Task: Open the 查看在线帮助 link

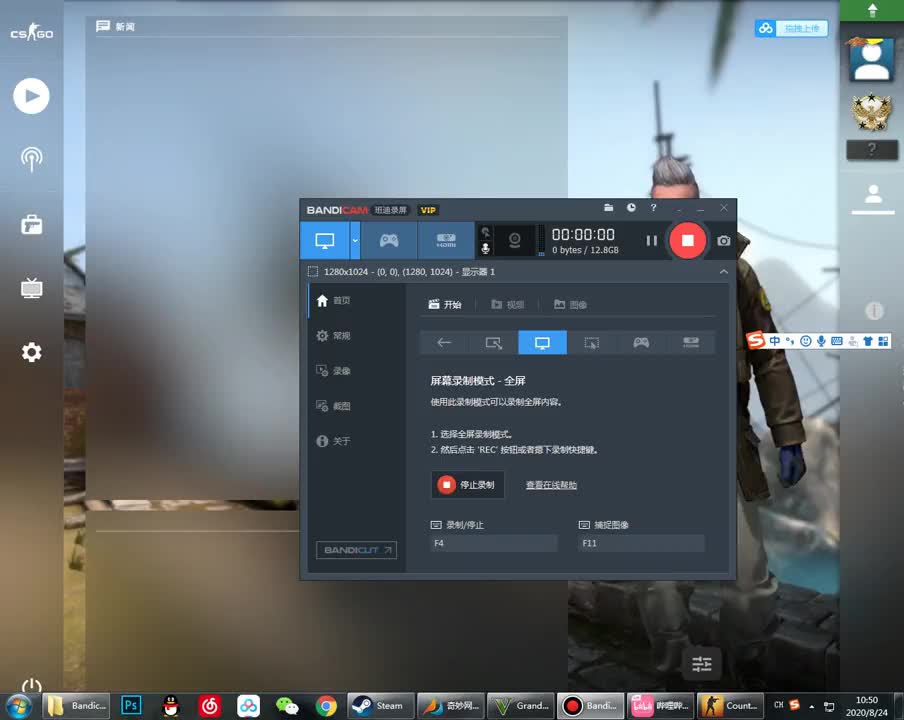Action: point(551,484)
